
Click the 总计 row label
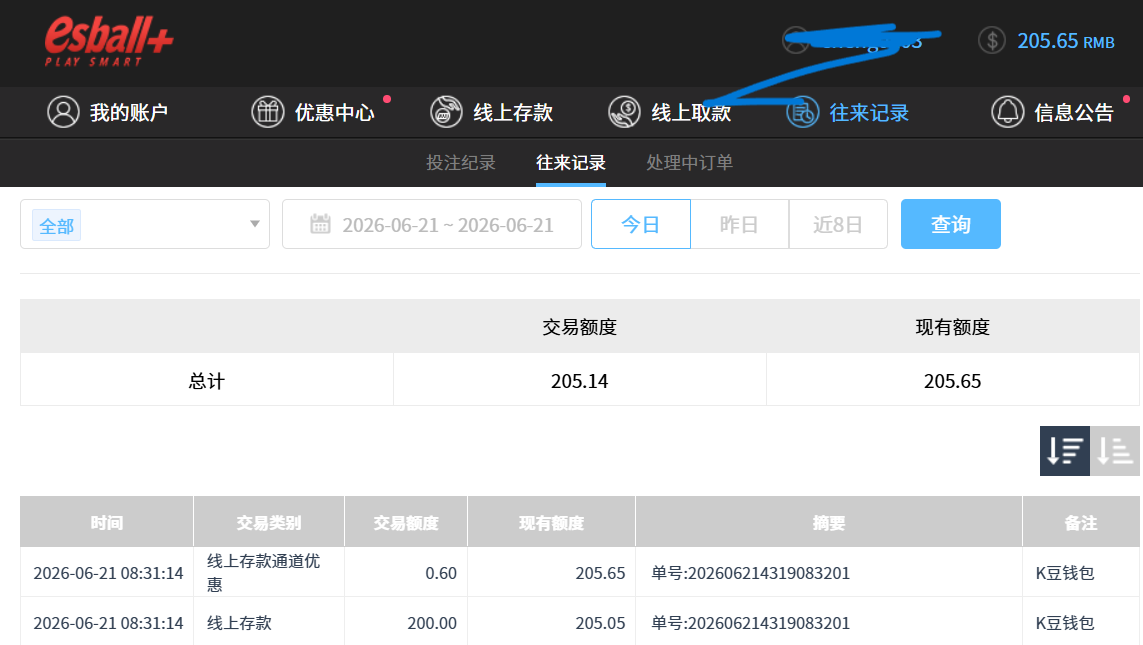point(207,381)
